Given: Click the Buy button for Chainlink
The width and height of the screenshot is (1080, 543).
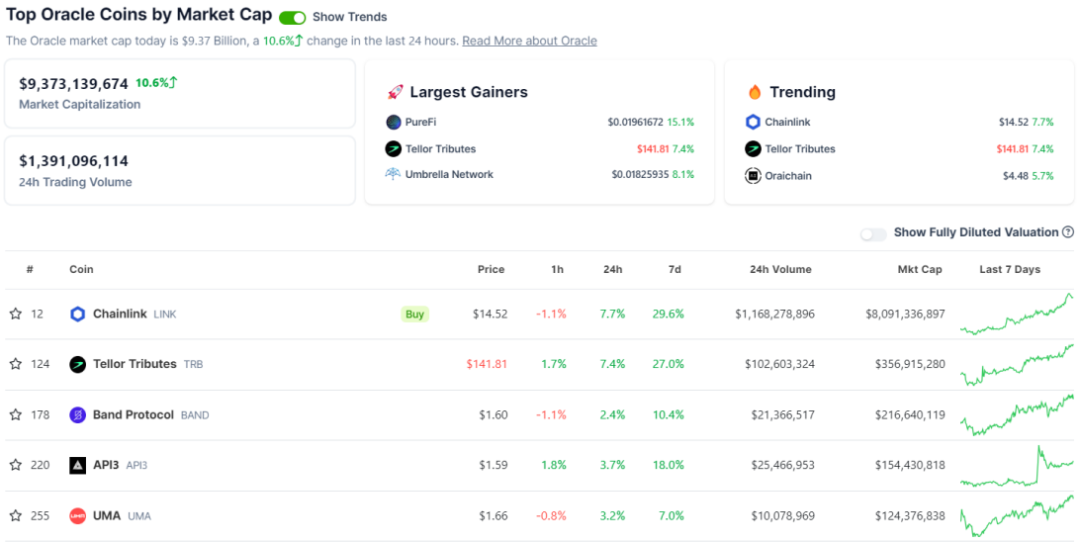Looking at the screenshot, I should 415,314.
